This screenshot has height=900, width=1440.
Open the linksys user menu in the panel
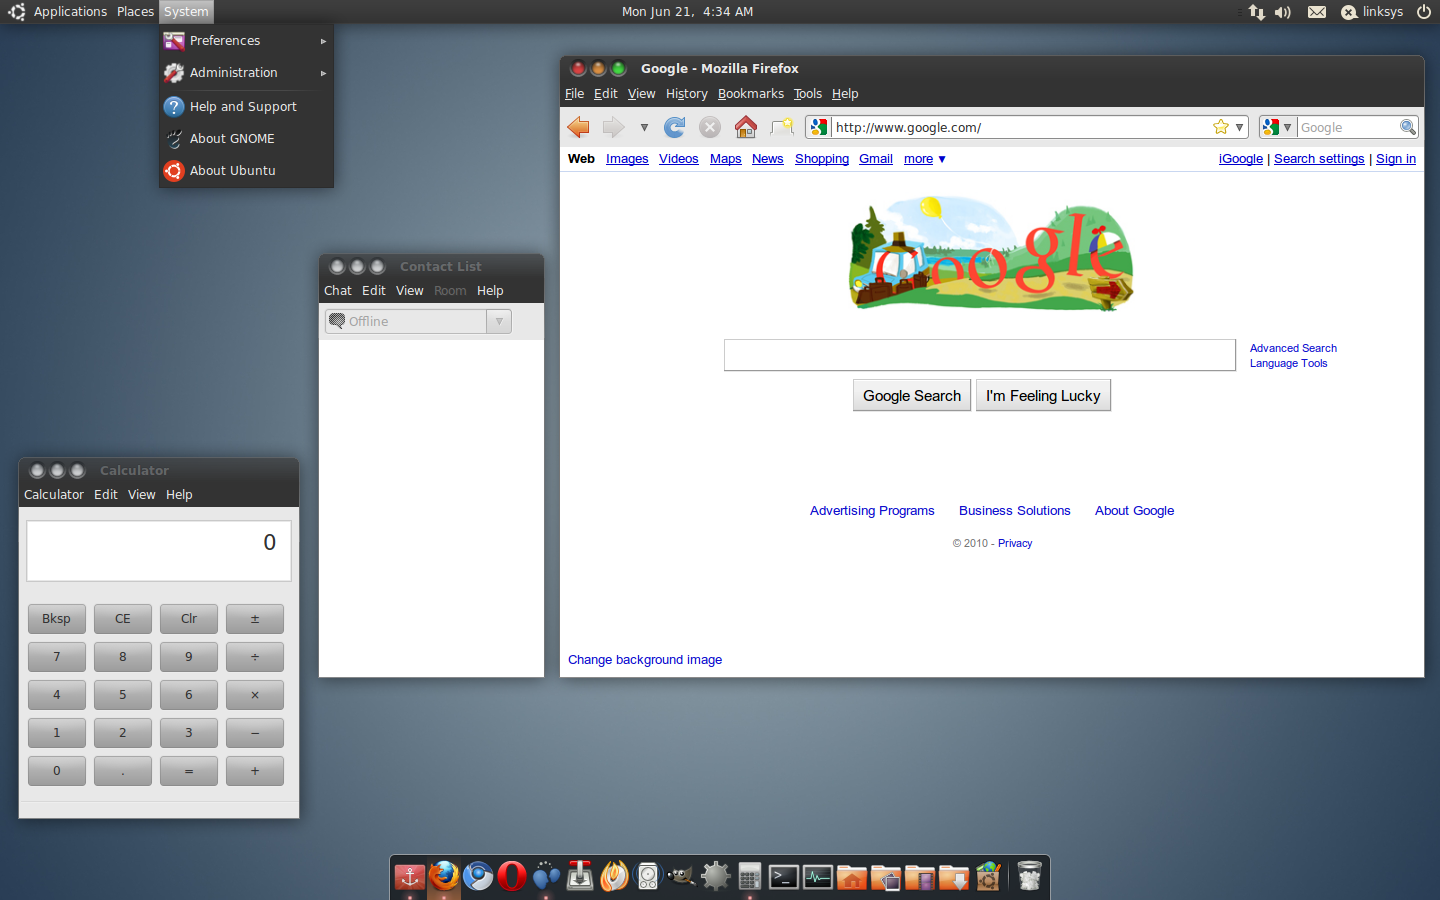(1372, 12)
